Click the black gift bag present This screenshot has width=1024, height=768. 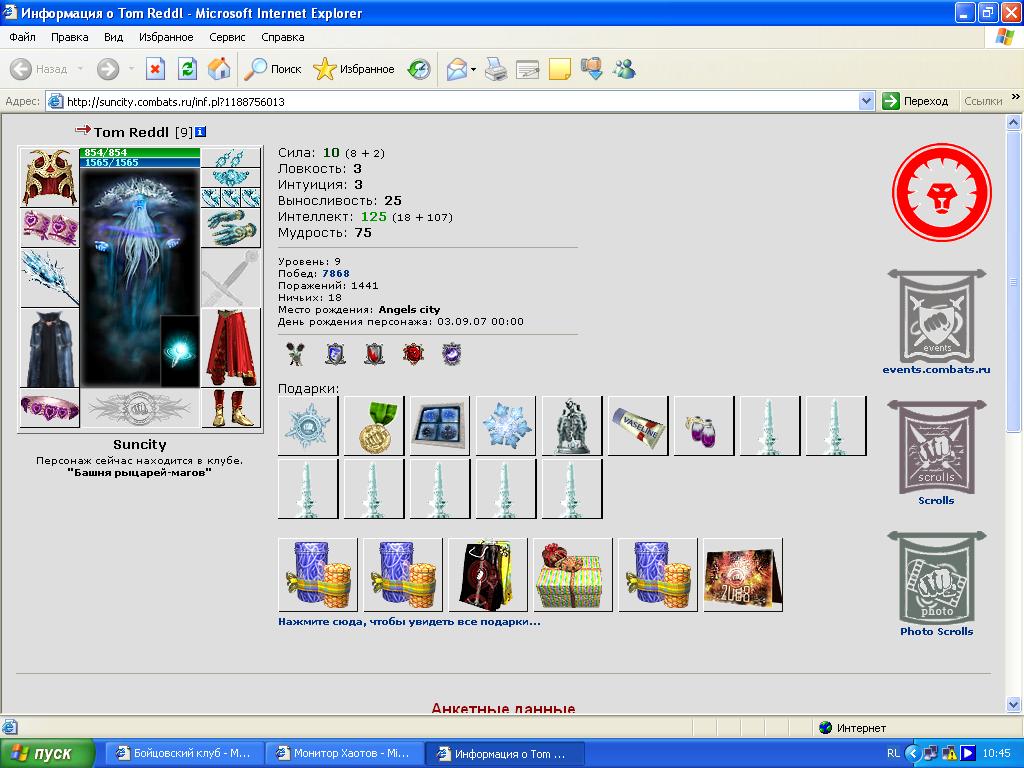488,575
